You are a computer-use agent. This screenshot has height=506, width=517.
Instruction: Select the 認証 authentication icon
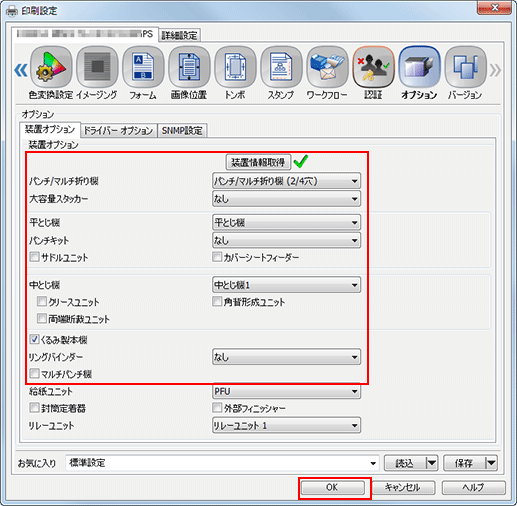coord(373,67)
